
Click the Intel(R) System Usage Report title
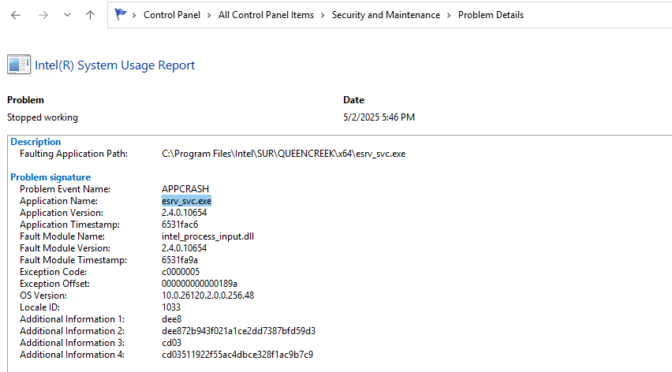click(115, 65)
